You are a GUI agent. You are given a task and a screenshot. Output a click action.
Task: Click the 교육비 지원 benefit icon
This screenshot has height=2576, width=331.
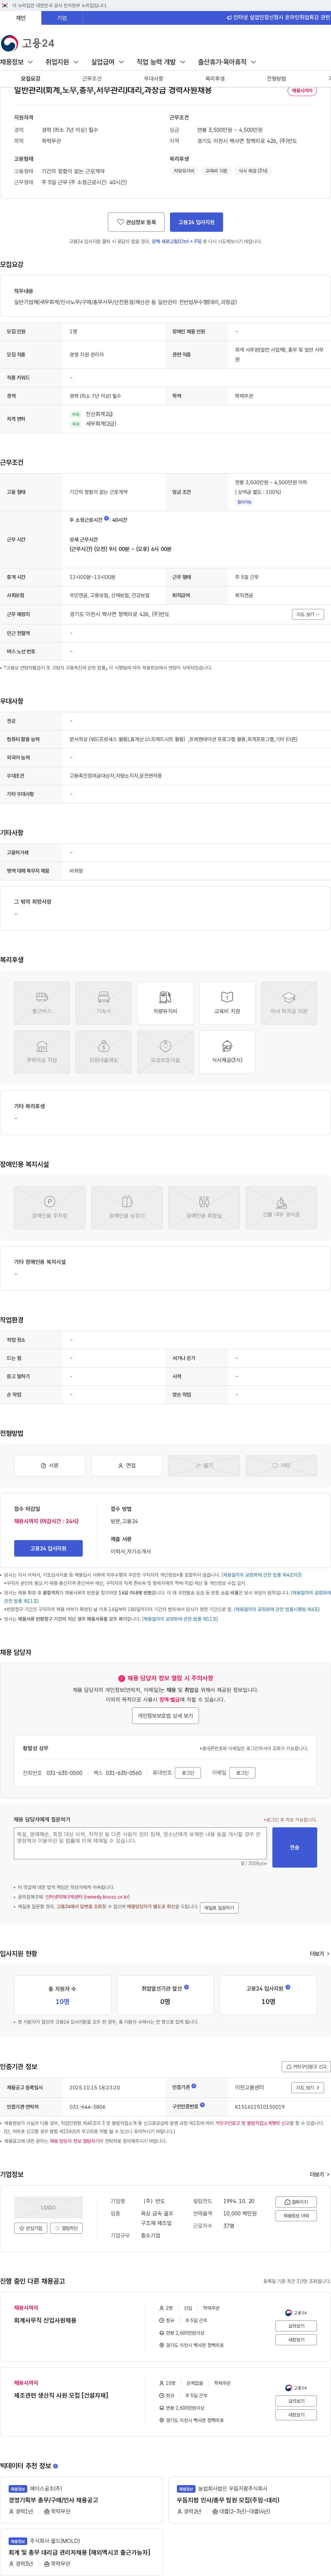click(x=227, y=1002)
